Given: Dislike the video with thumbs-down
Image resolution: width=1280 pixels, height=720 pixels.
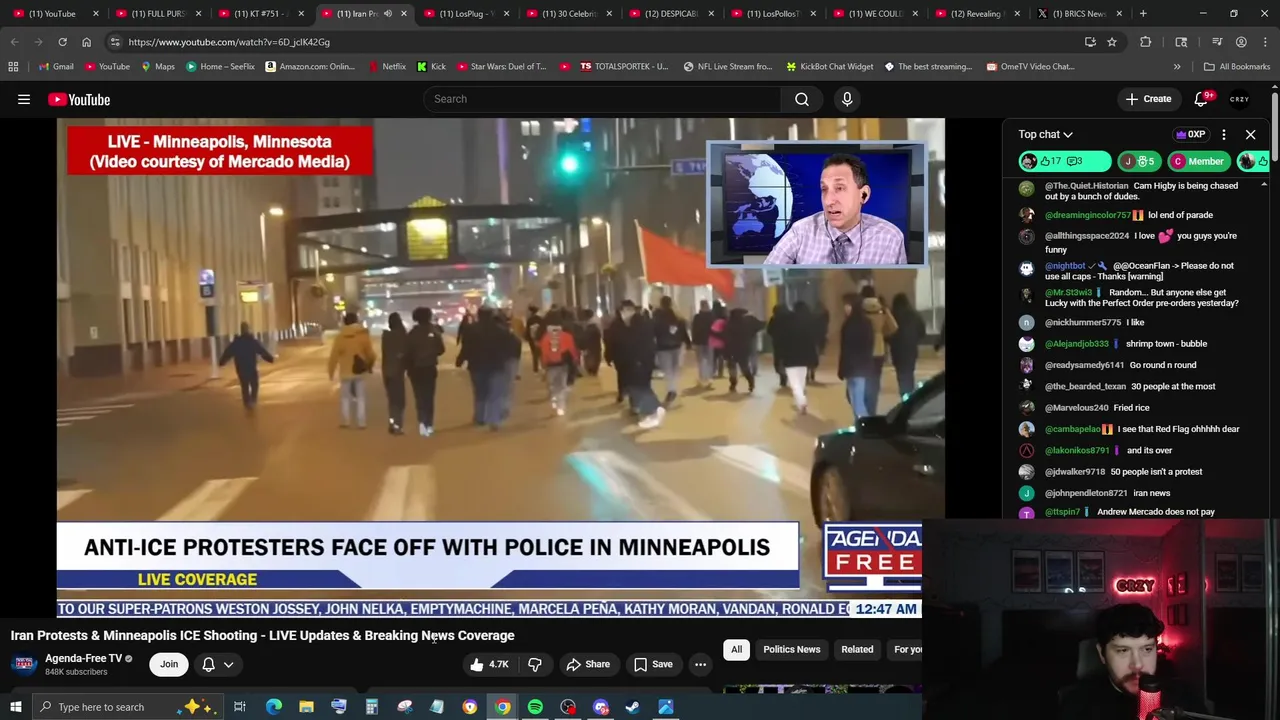Looking at the screenshot, I should pos(535,664).
